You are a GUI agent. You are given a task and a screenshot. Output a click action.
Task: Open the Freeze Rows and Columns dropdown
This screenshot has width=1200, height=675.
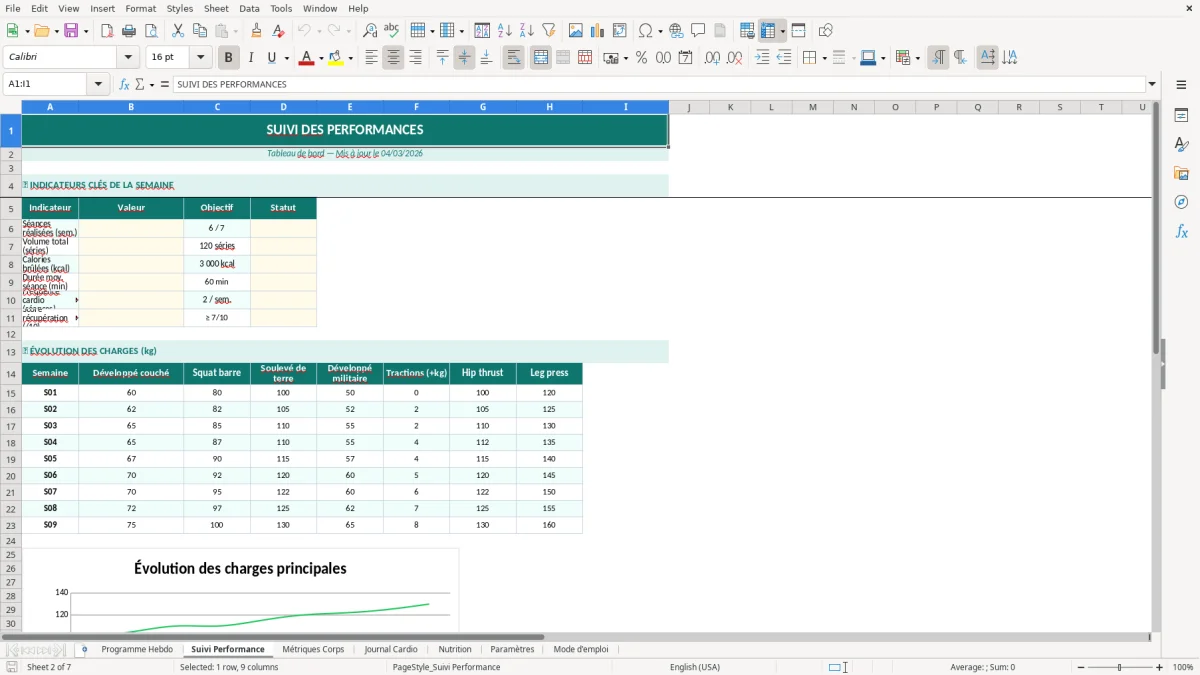click(x=782, y=31)
